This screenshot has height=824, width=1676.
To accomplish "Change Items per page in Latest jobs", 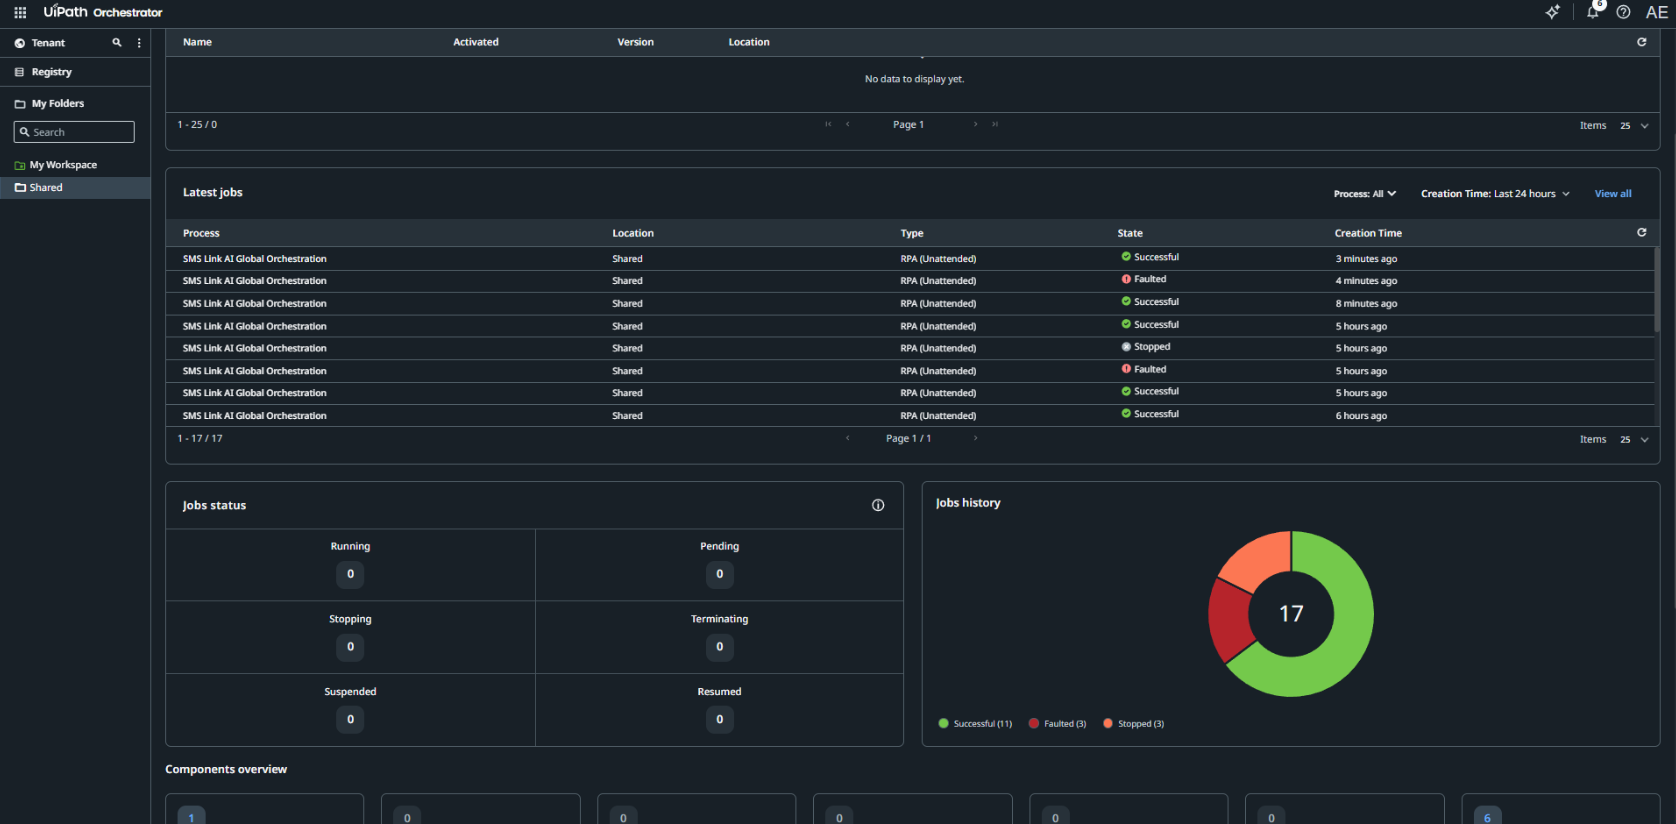I will (x=1634, y=439).
